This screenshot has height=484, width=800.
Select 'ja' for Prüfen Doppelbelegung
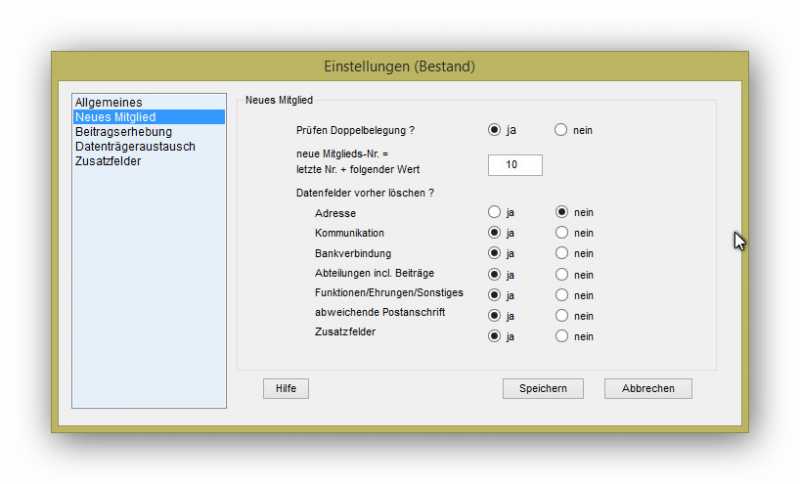coord(494,130)
